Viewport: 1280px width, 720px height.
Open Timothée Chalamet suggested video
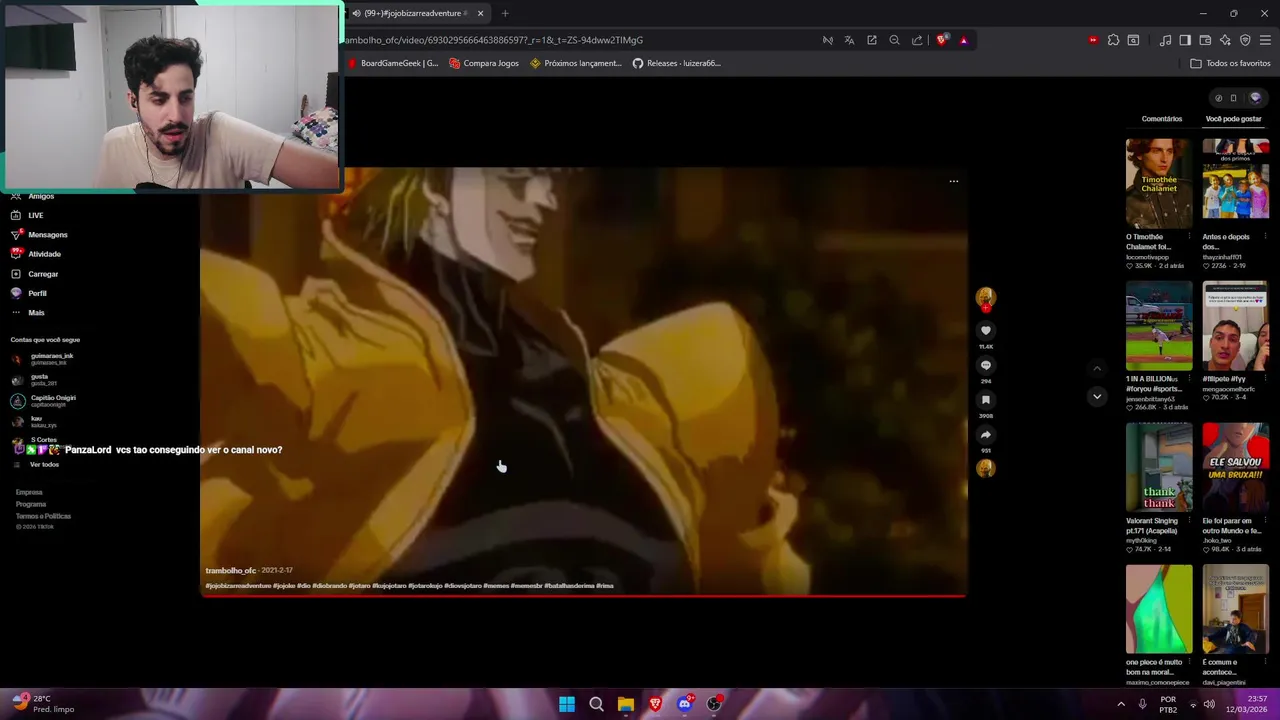coord(1159,184)
